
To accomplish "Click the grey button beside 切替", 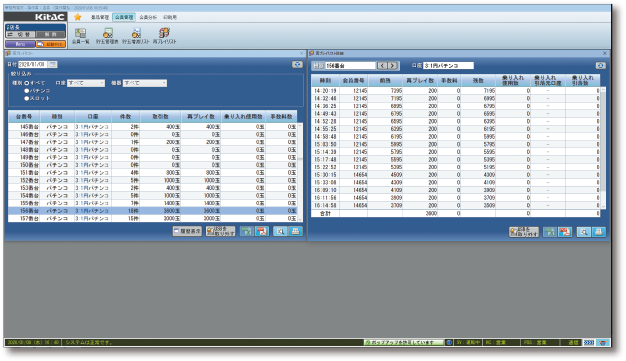I will pyautogui.click(x=51, y=35).
